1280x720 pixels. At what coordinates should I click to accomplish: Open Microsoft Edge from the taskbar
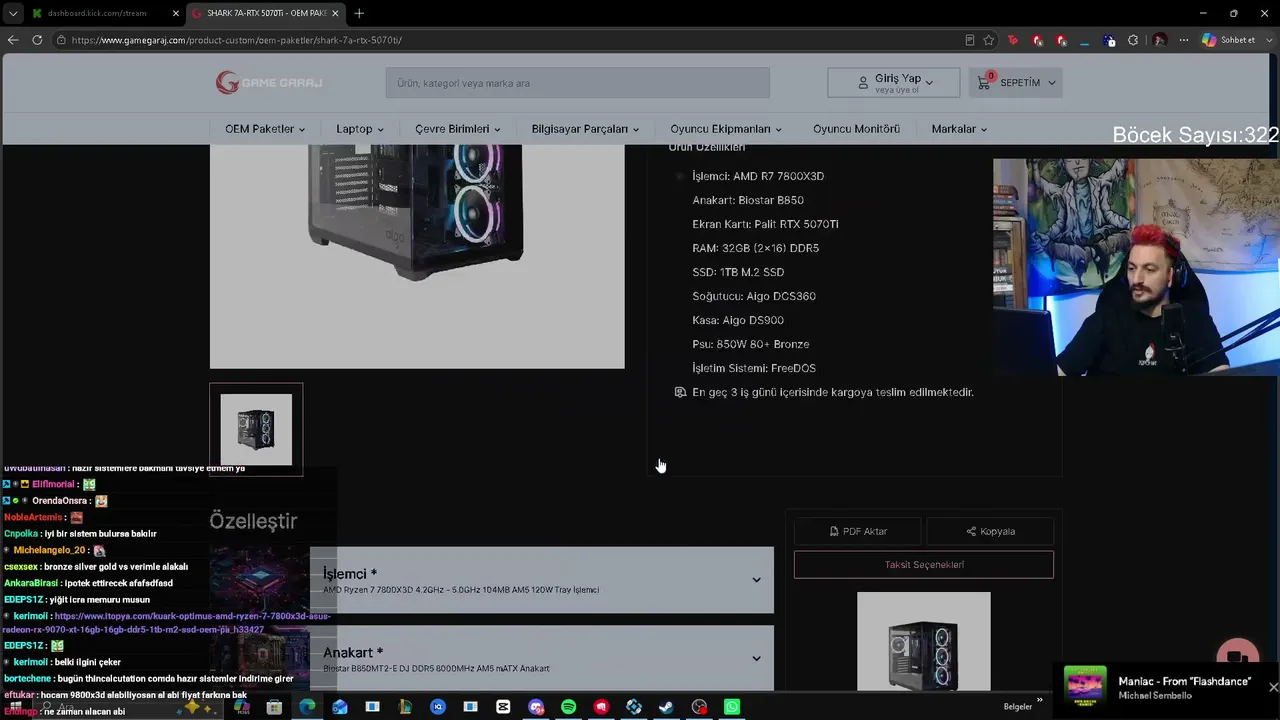(x=307, y=707)
